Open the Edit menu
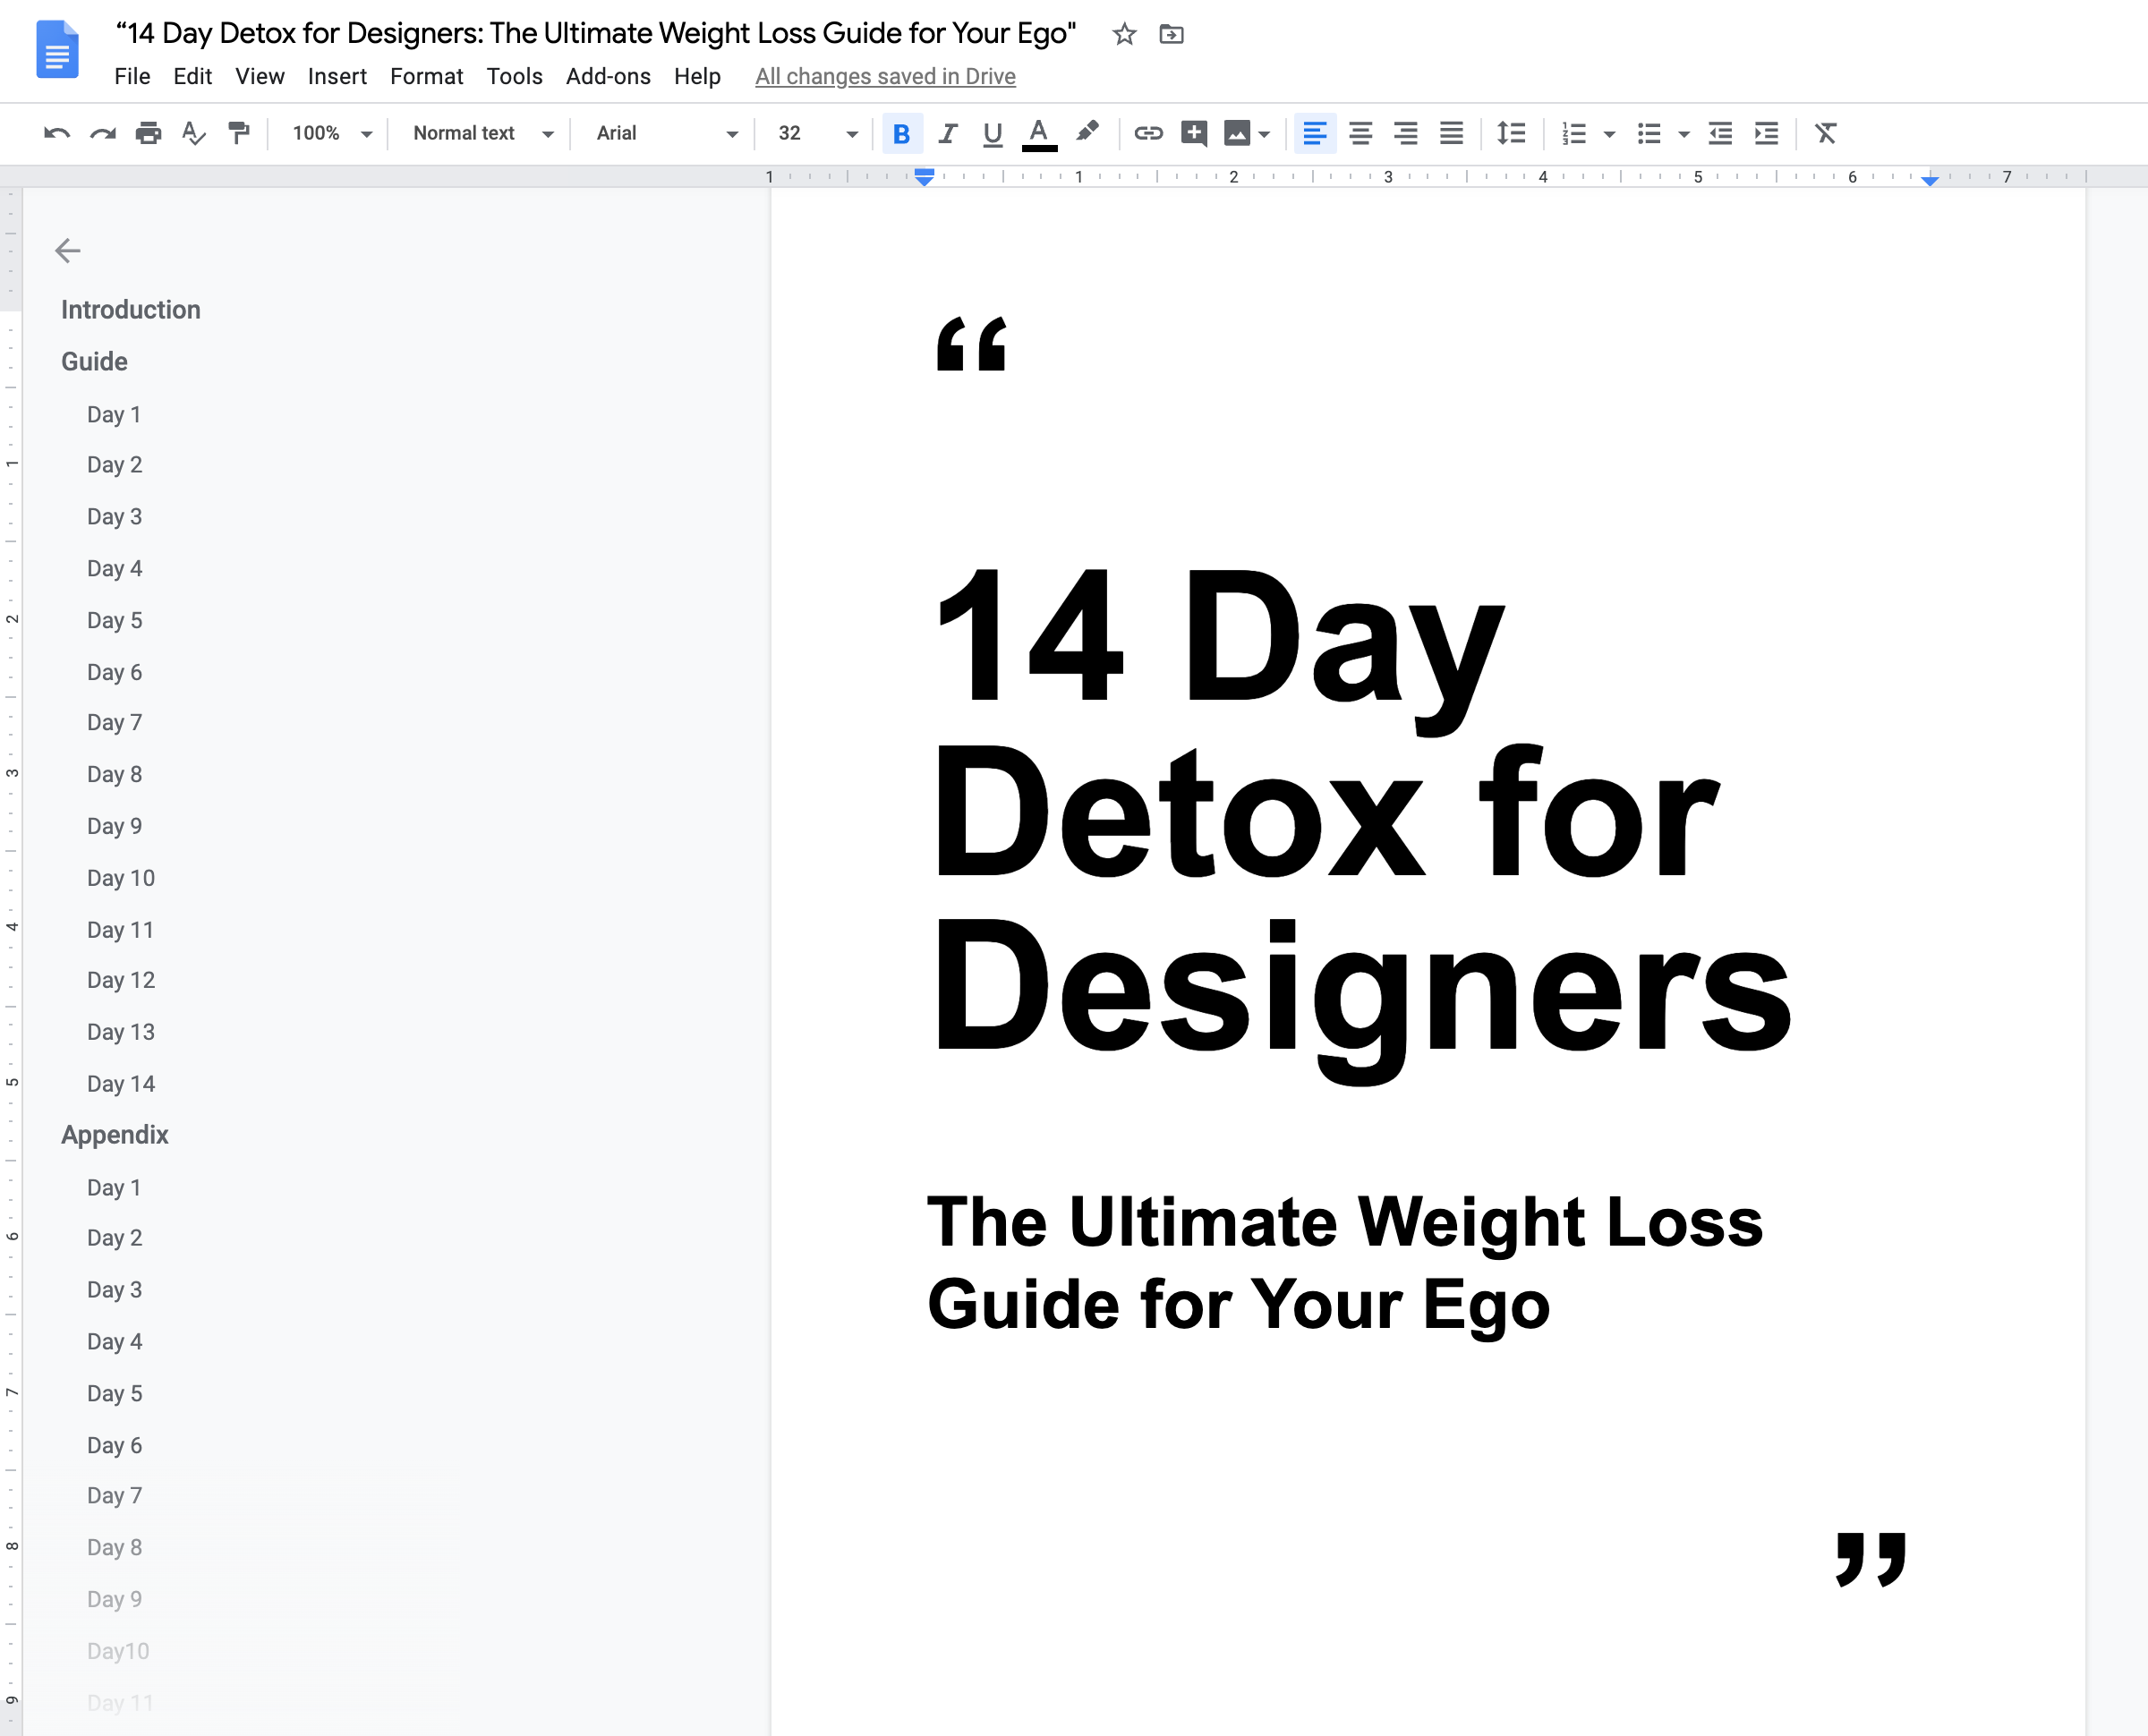The height and width of the screenshot is (1736, 2148). click(192, 76)
